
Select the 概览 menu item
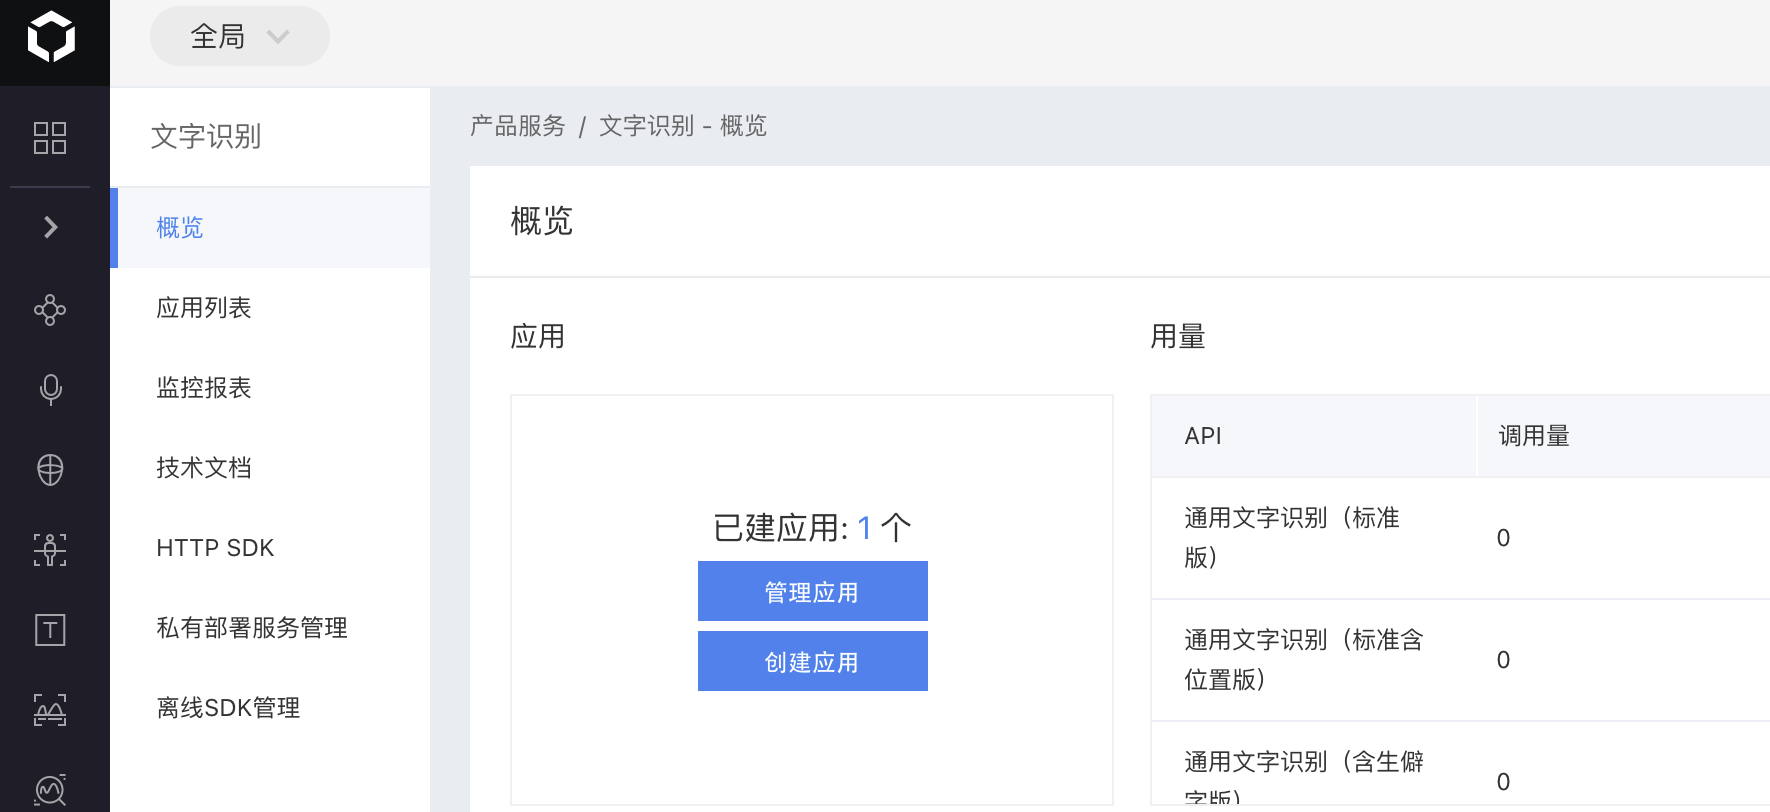pos(180,228)
